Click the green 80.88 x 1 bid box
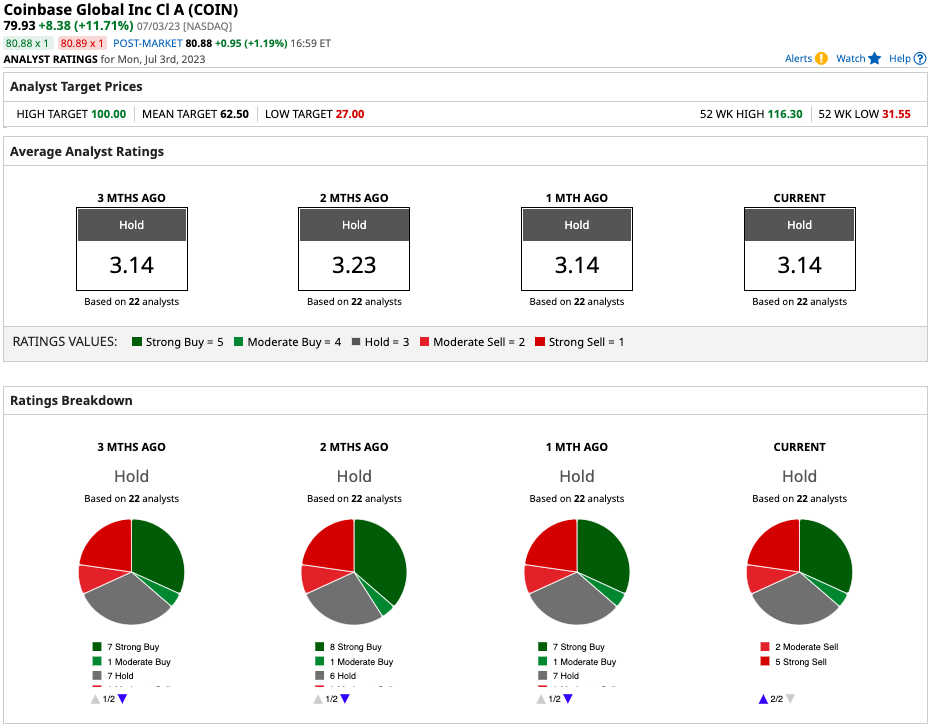 pos(27,44)
